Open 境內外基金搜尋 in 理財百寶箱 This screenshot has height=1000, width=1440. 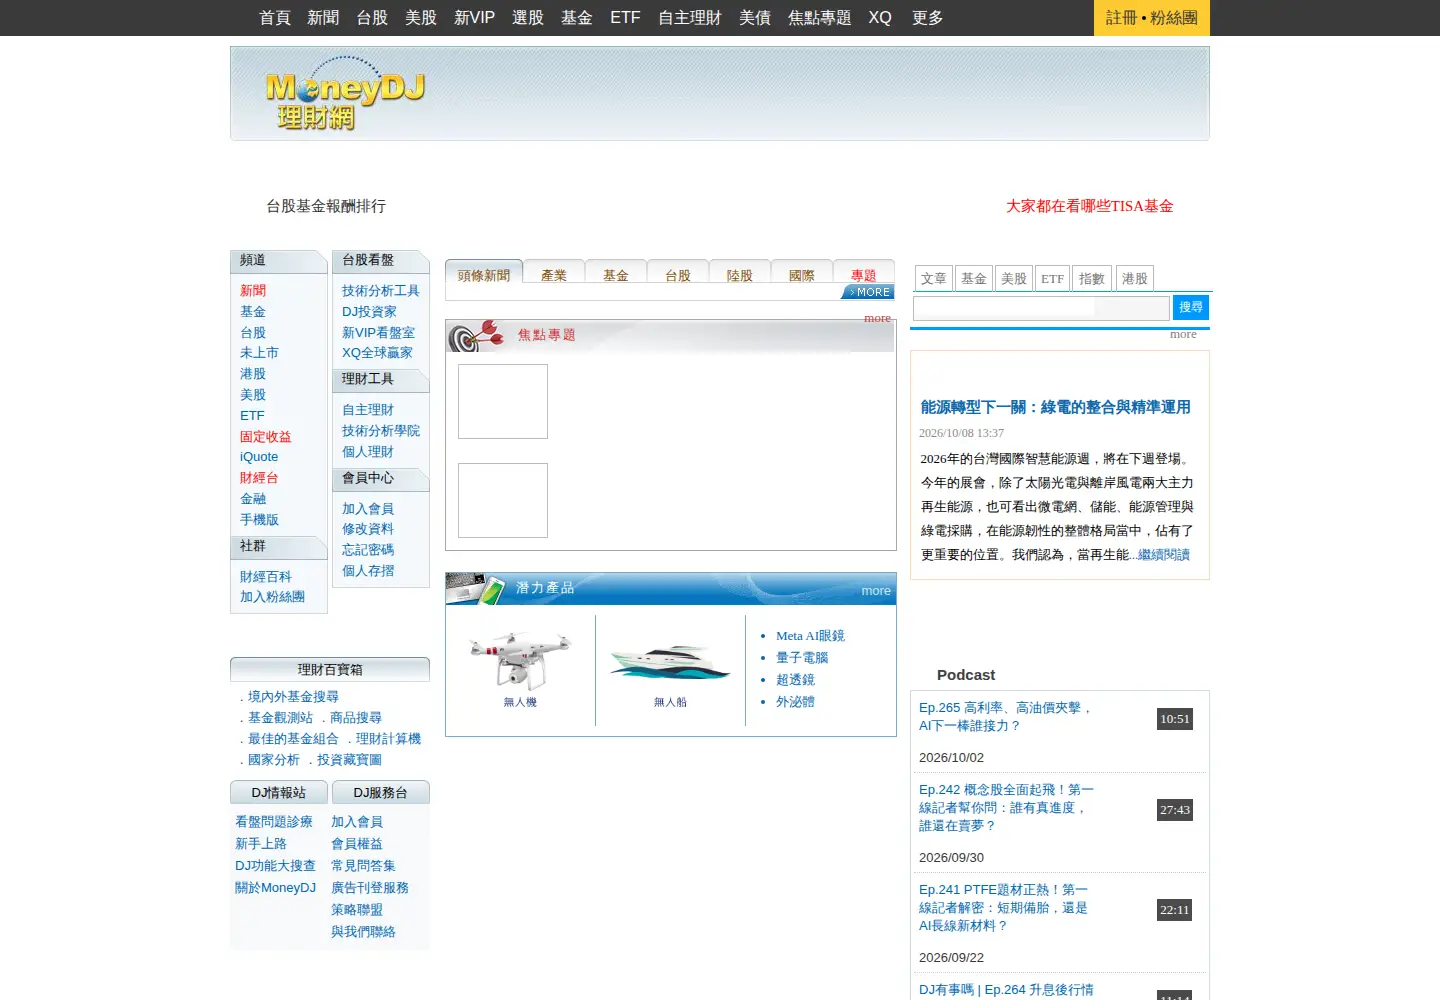point(293,697)
